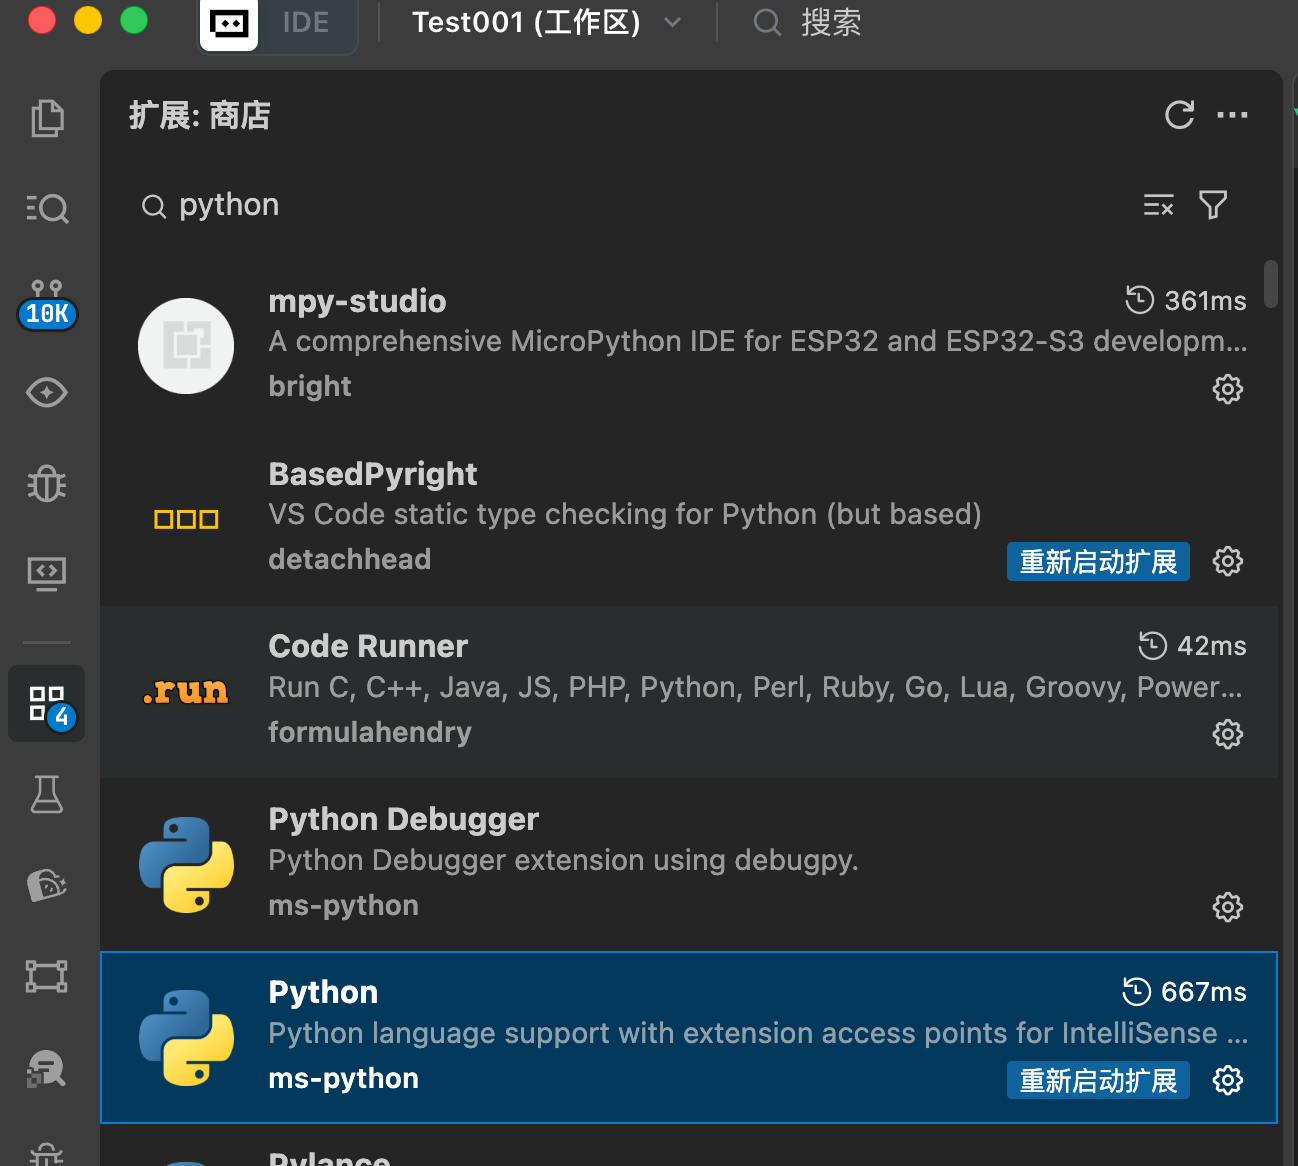The width and height of the screenshot is (1298, 1166).
Task: Open the Testing flask view
Action: click(x=47, y=795)
